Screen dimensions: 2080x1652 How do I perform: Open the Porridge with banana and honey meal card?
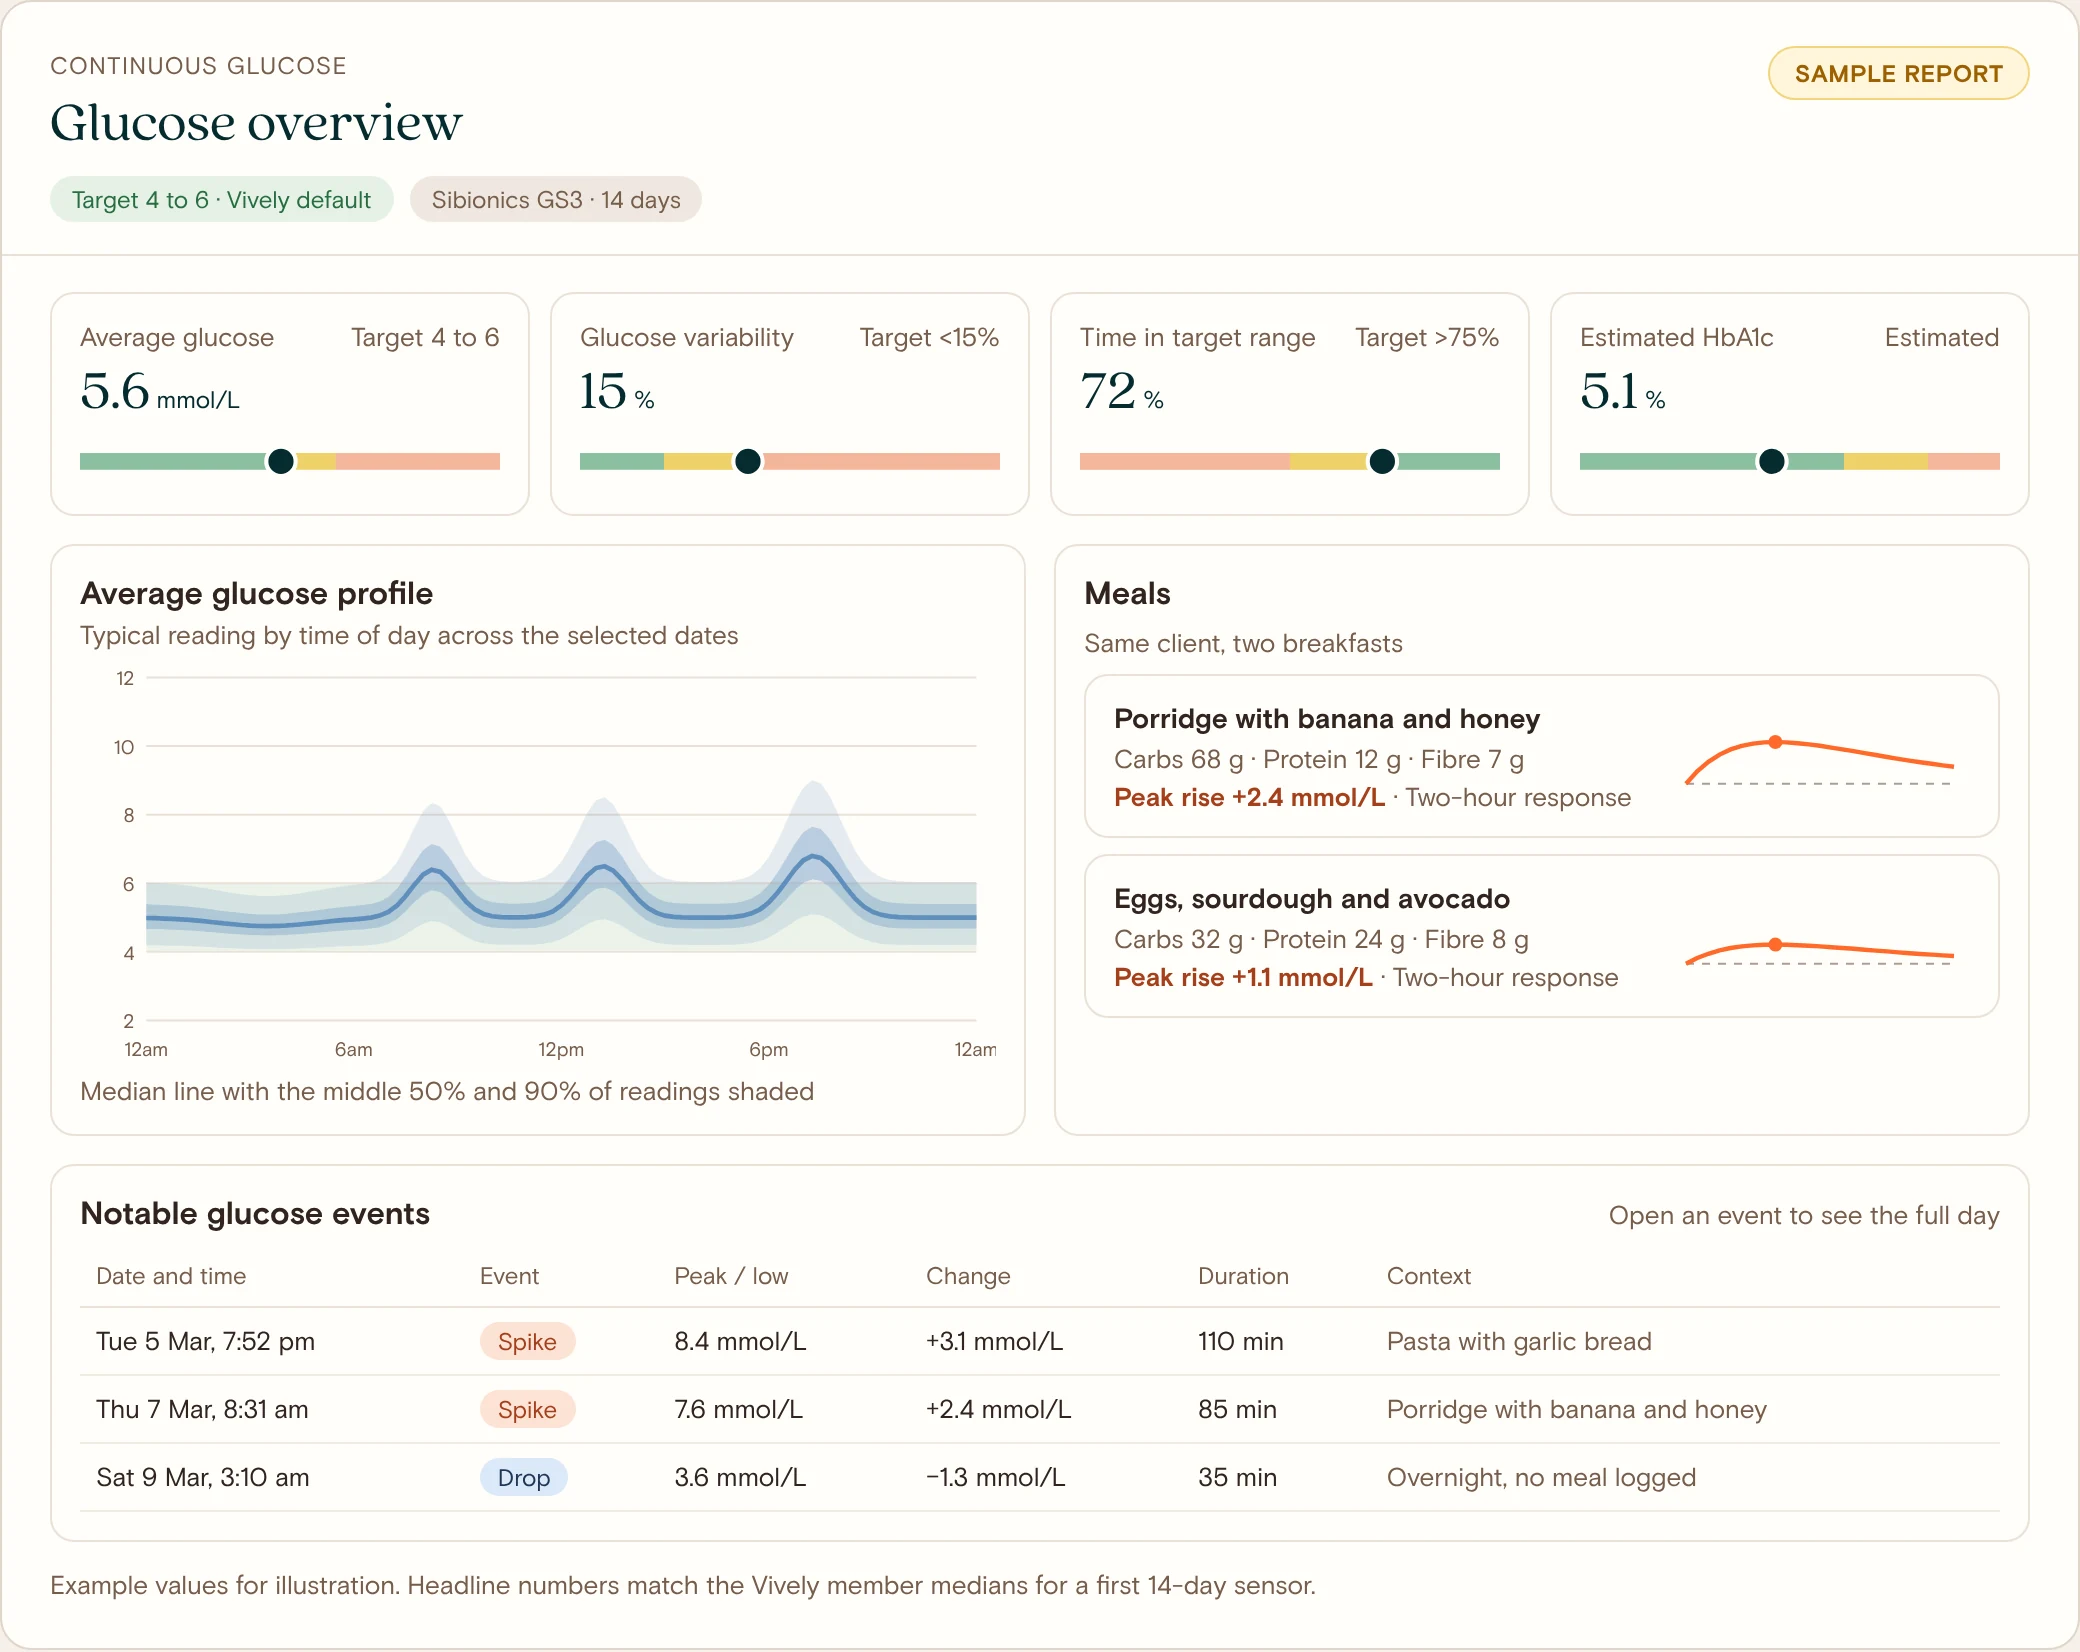(1541, 756)
